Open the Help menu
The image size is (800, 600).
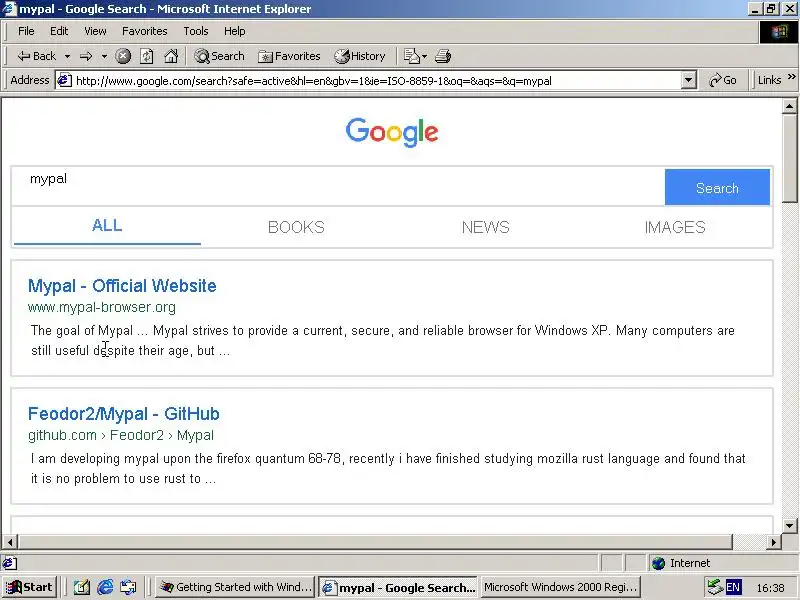coord(235,31)
